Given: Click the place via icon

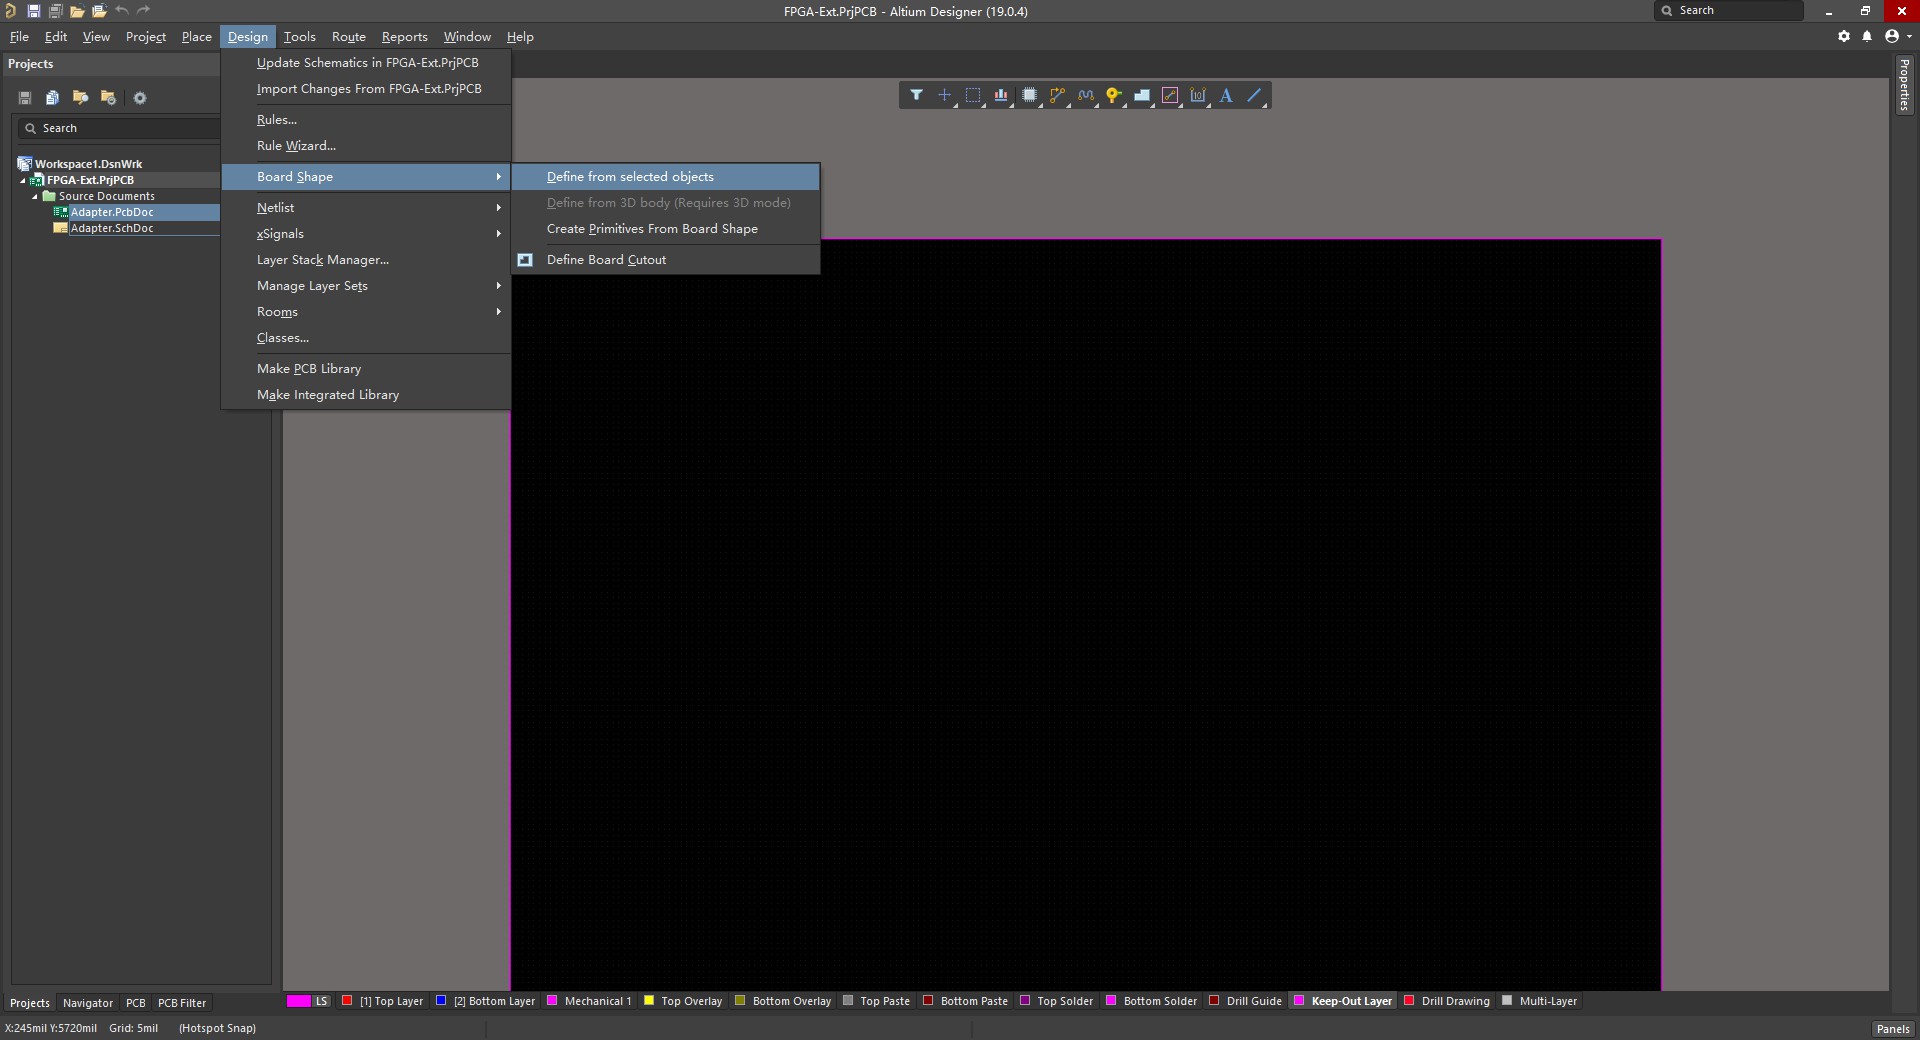Looking at the screenshot, I should click(x=1113, y=95).
